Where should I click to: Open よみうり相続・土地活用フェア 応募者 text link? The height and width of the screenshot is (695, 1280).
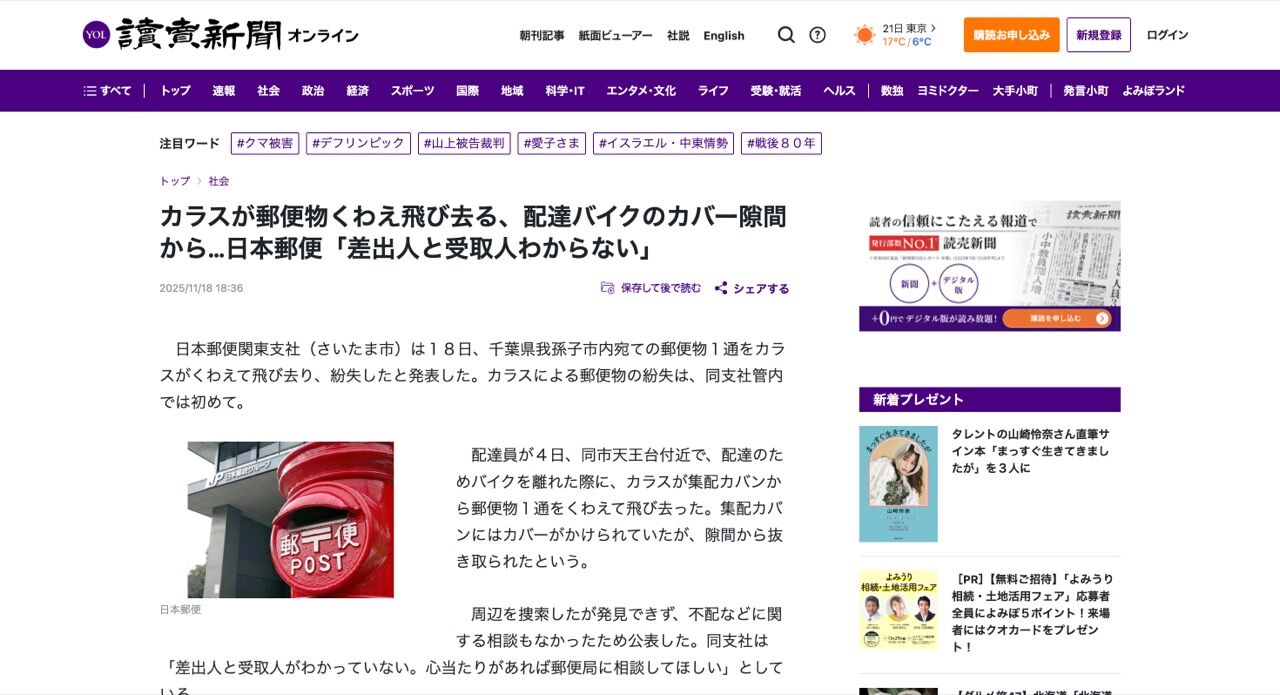click(x=1035, y=612)
